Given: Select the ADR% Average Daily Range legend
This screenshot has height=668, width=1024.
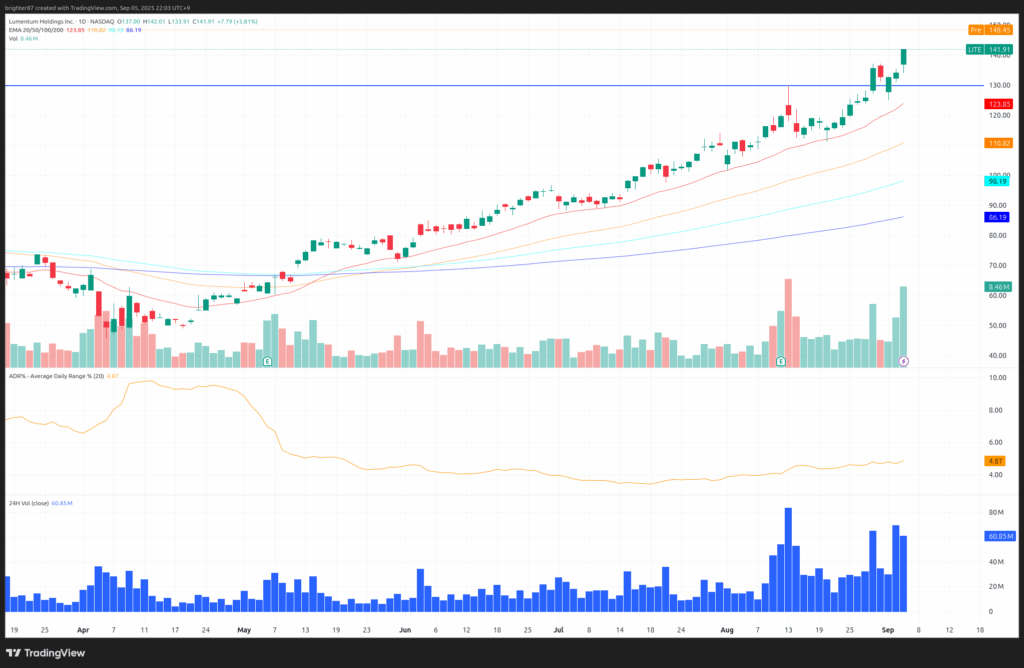Looking at the screenshot, I should click(56, 376).
